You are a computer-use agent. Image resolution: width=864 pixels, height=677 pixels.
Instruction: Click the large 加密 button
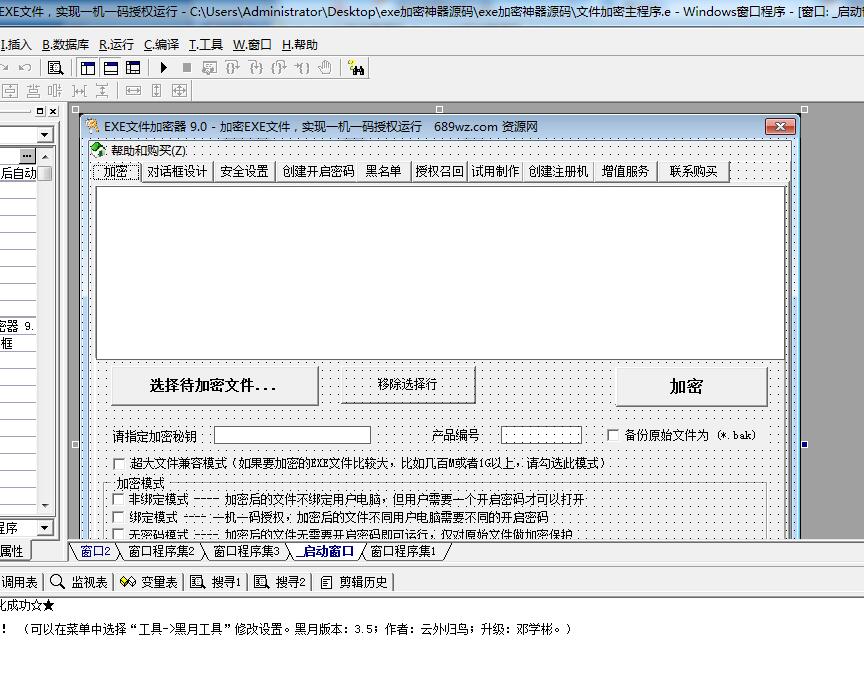coord(692,386)
